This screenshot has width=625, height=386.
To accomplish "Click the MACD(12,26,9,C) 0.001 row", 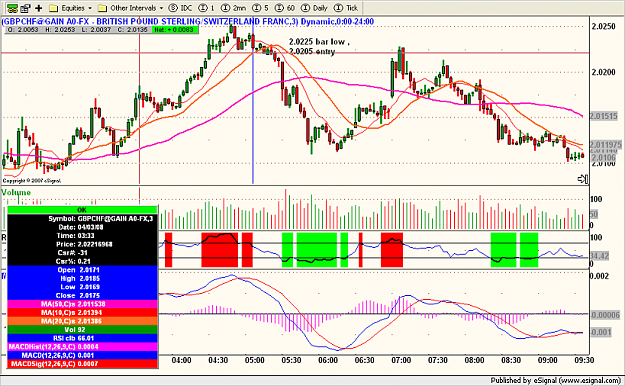I will coord(82,355).
